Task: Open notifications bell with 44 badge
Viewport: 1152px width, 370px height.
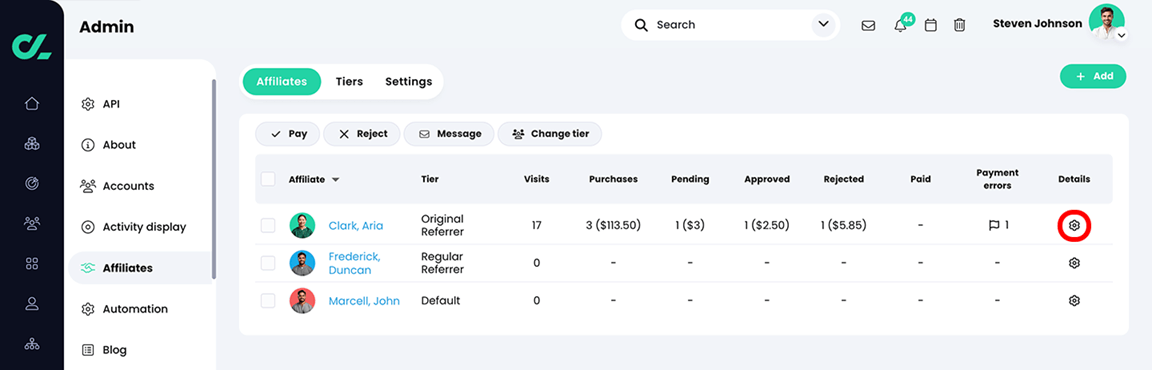Action: (x=901, y=25)
